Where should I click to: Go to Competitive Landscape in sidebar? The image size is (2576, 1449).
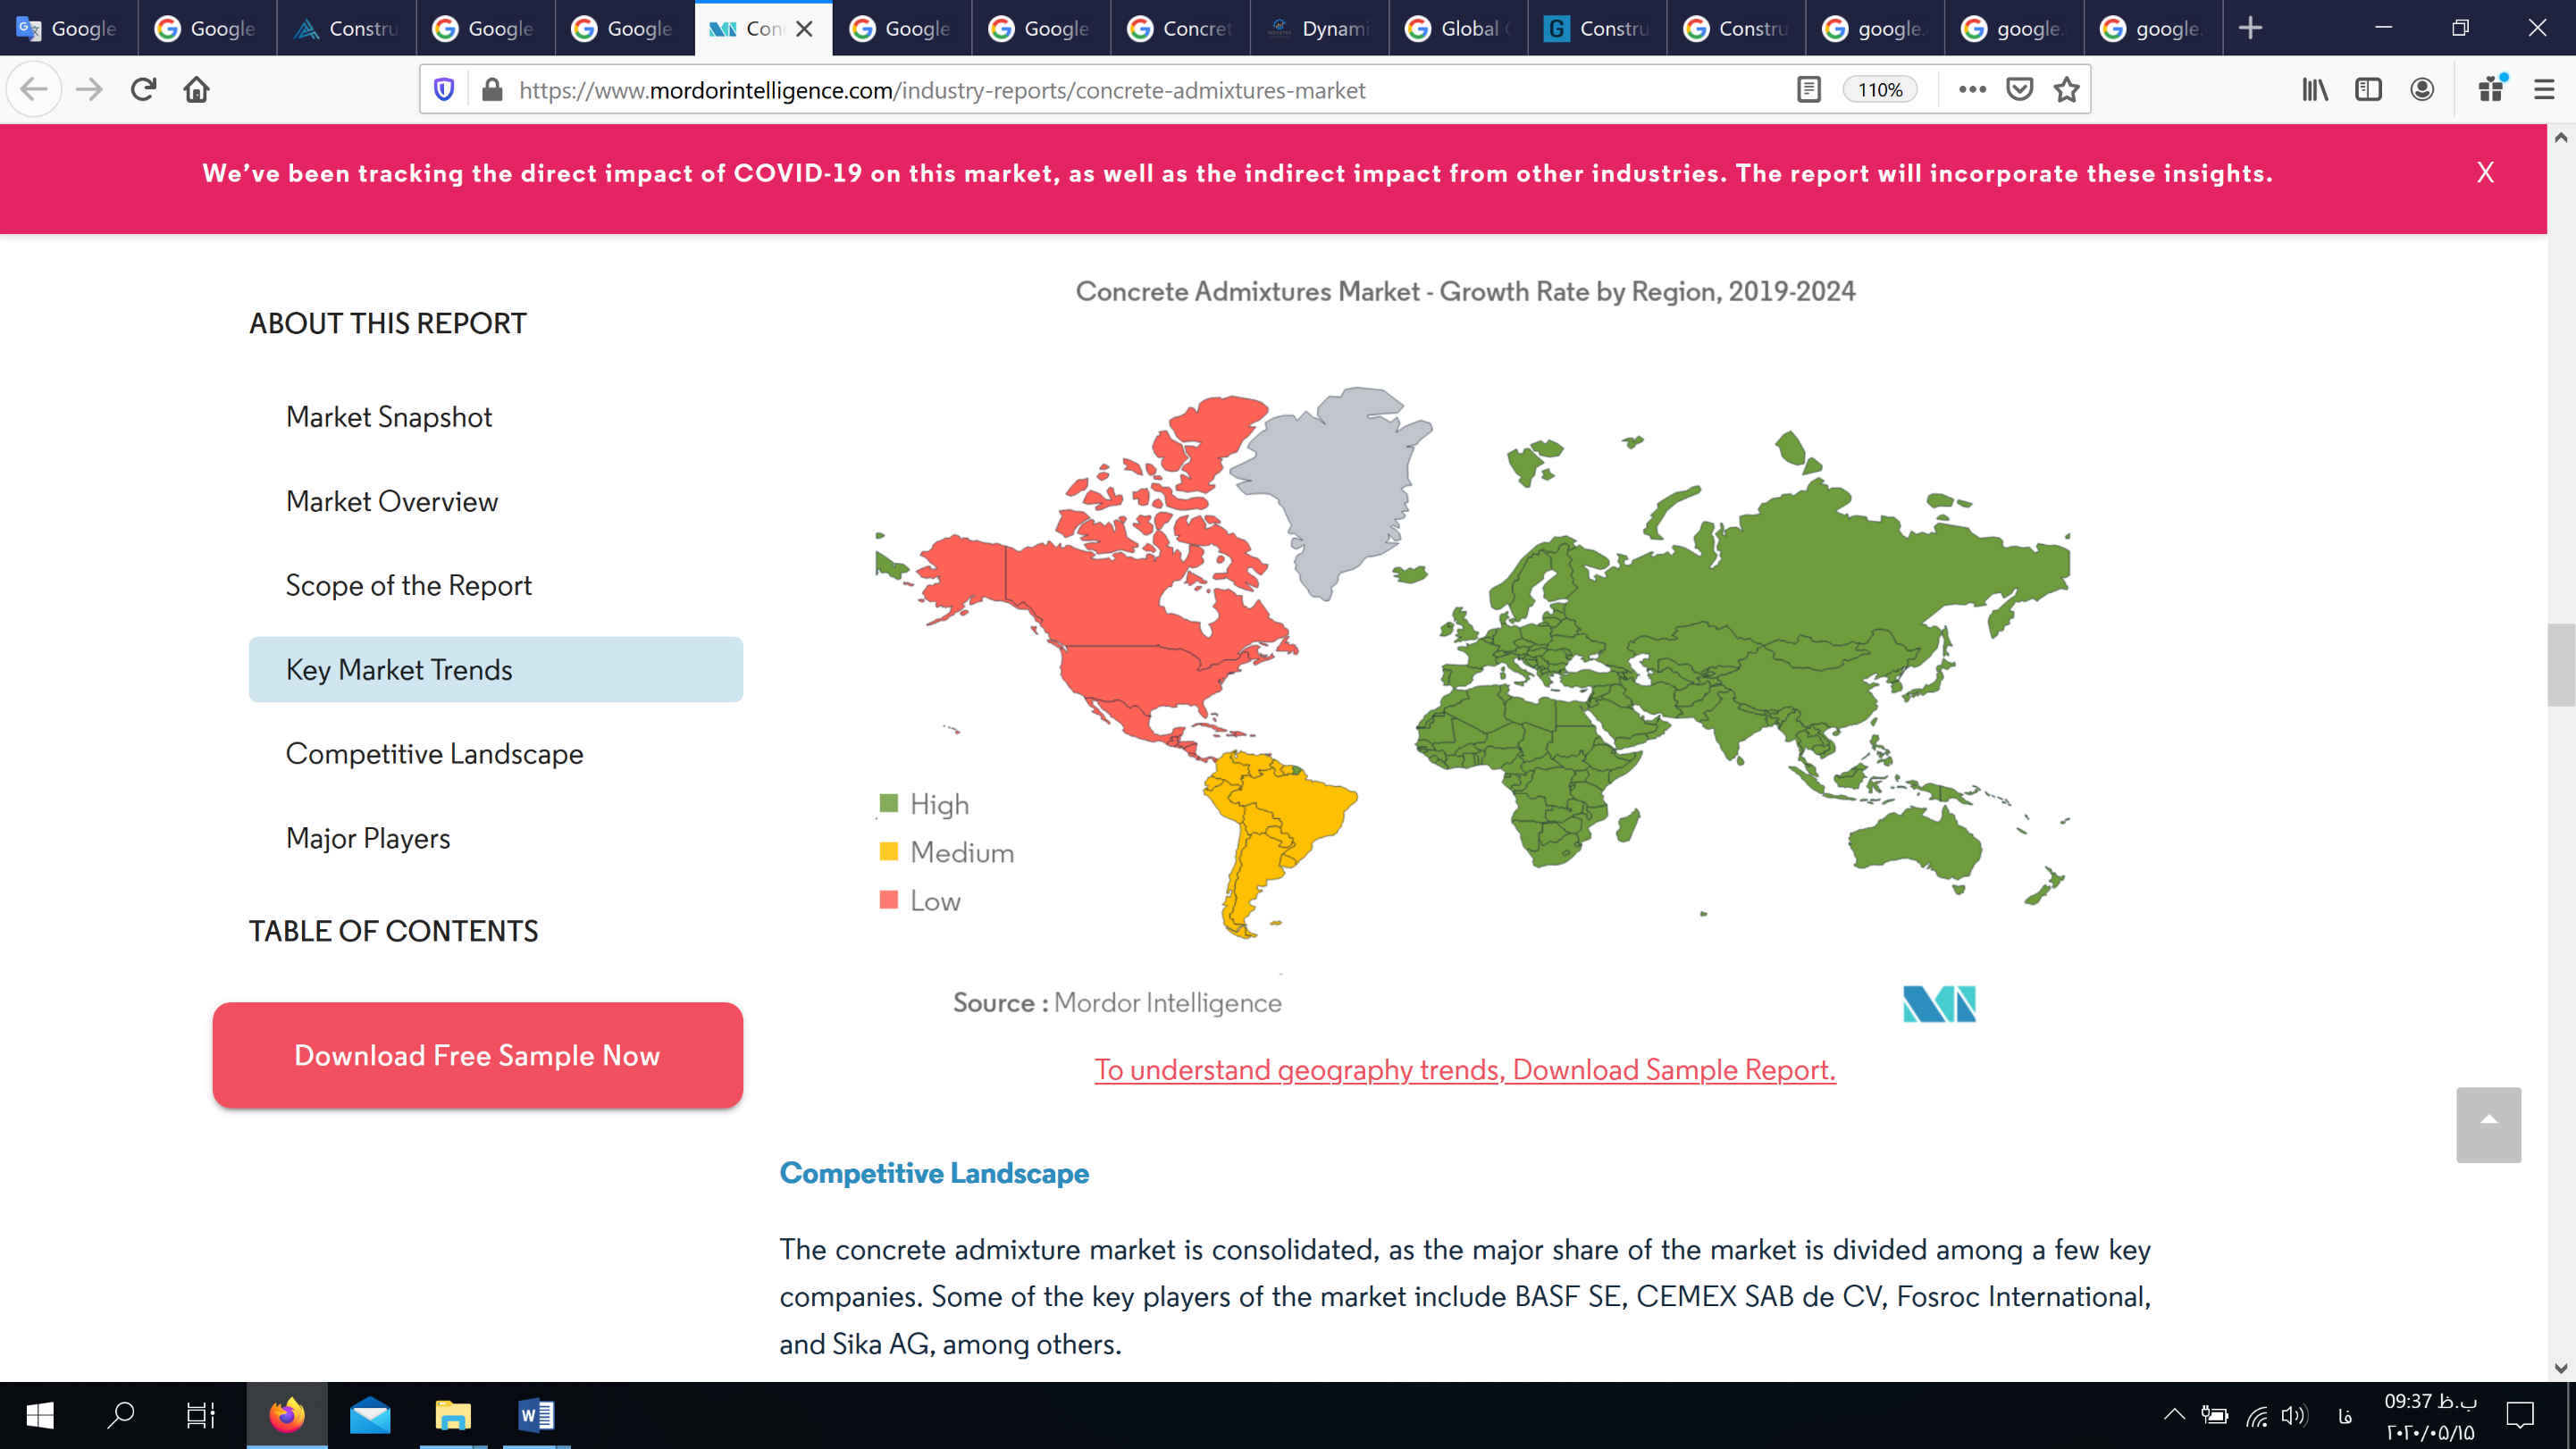coord(434,753)
